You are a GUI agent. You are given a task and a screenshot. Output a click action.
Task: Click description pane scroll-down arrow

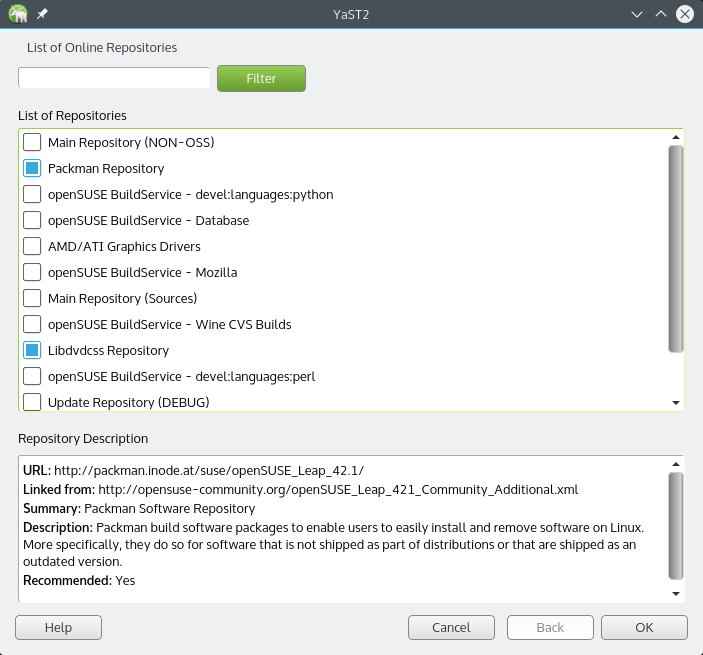(x=676, y=594)
